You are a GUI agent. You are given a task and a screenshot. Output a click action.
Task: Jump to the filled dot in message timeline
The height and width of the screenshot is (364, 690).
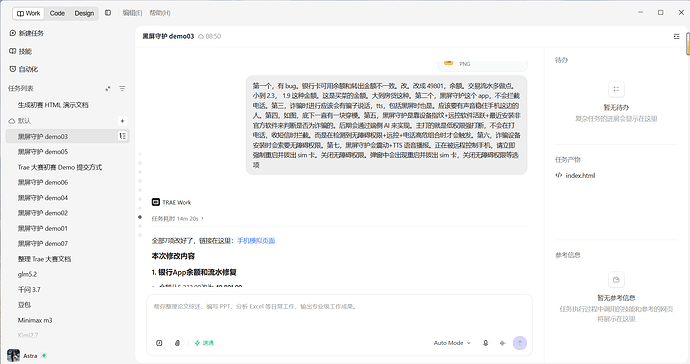[x=140, y=217]
